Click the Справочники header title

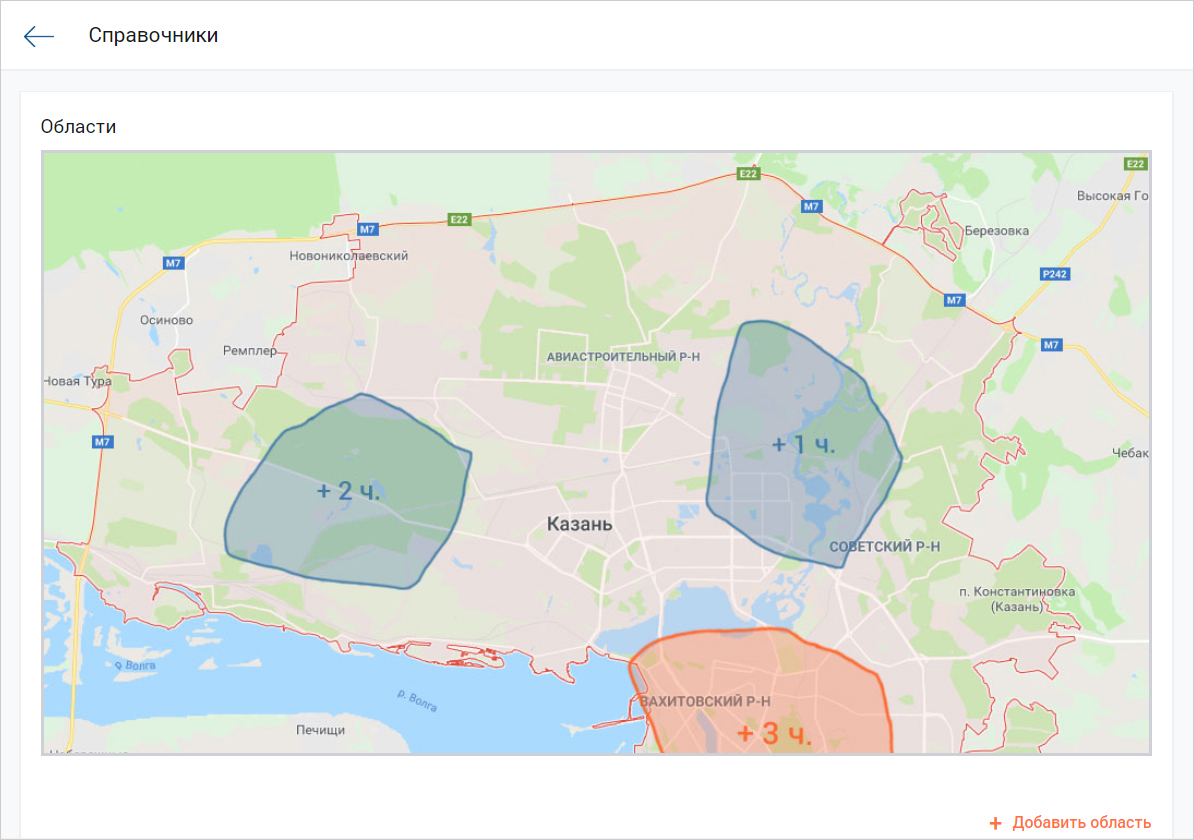[x=153, y=35]
